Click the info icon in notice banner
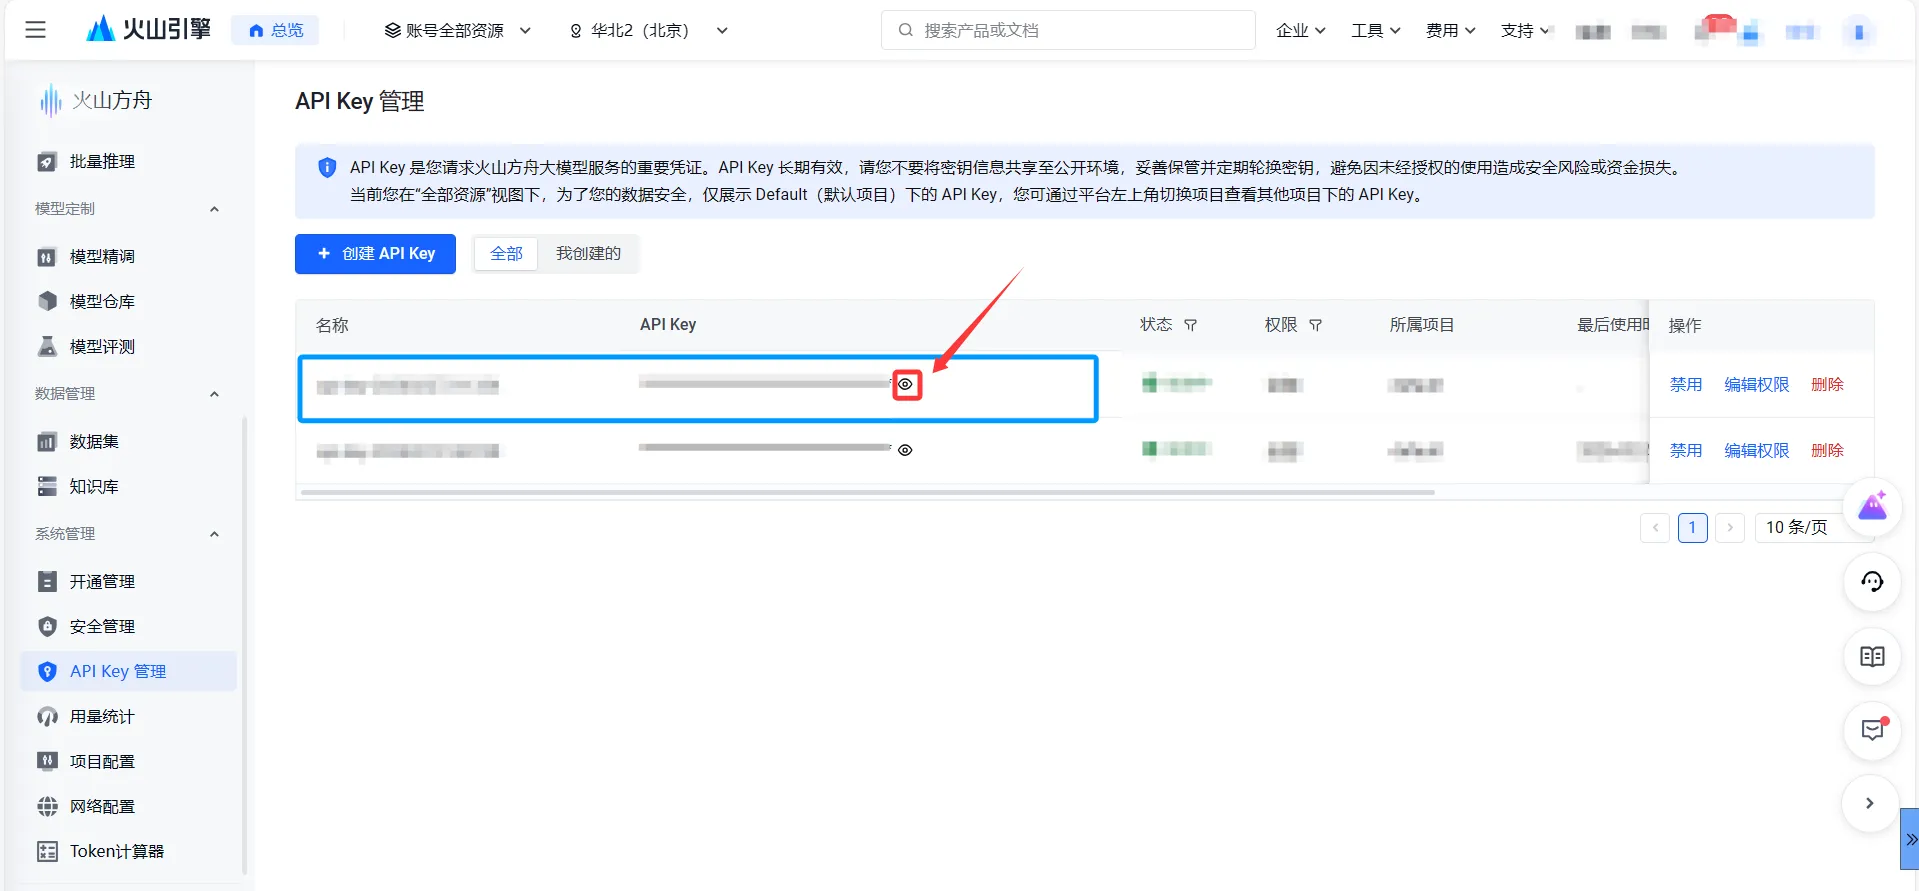The image size is (1919, 891). pos(327,168)
